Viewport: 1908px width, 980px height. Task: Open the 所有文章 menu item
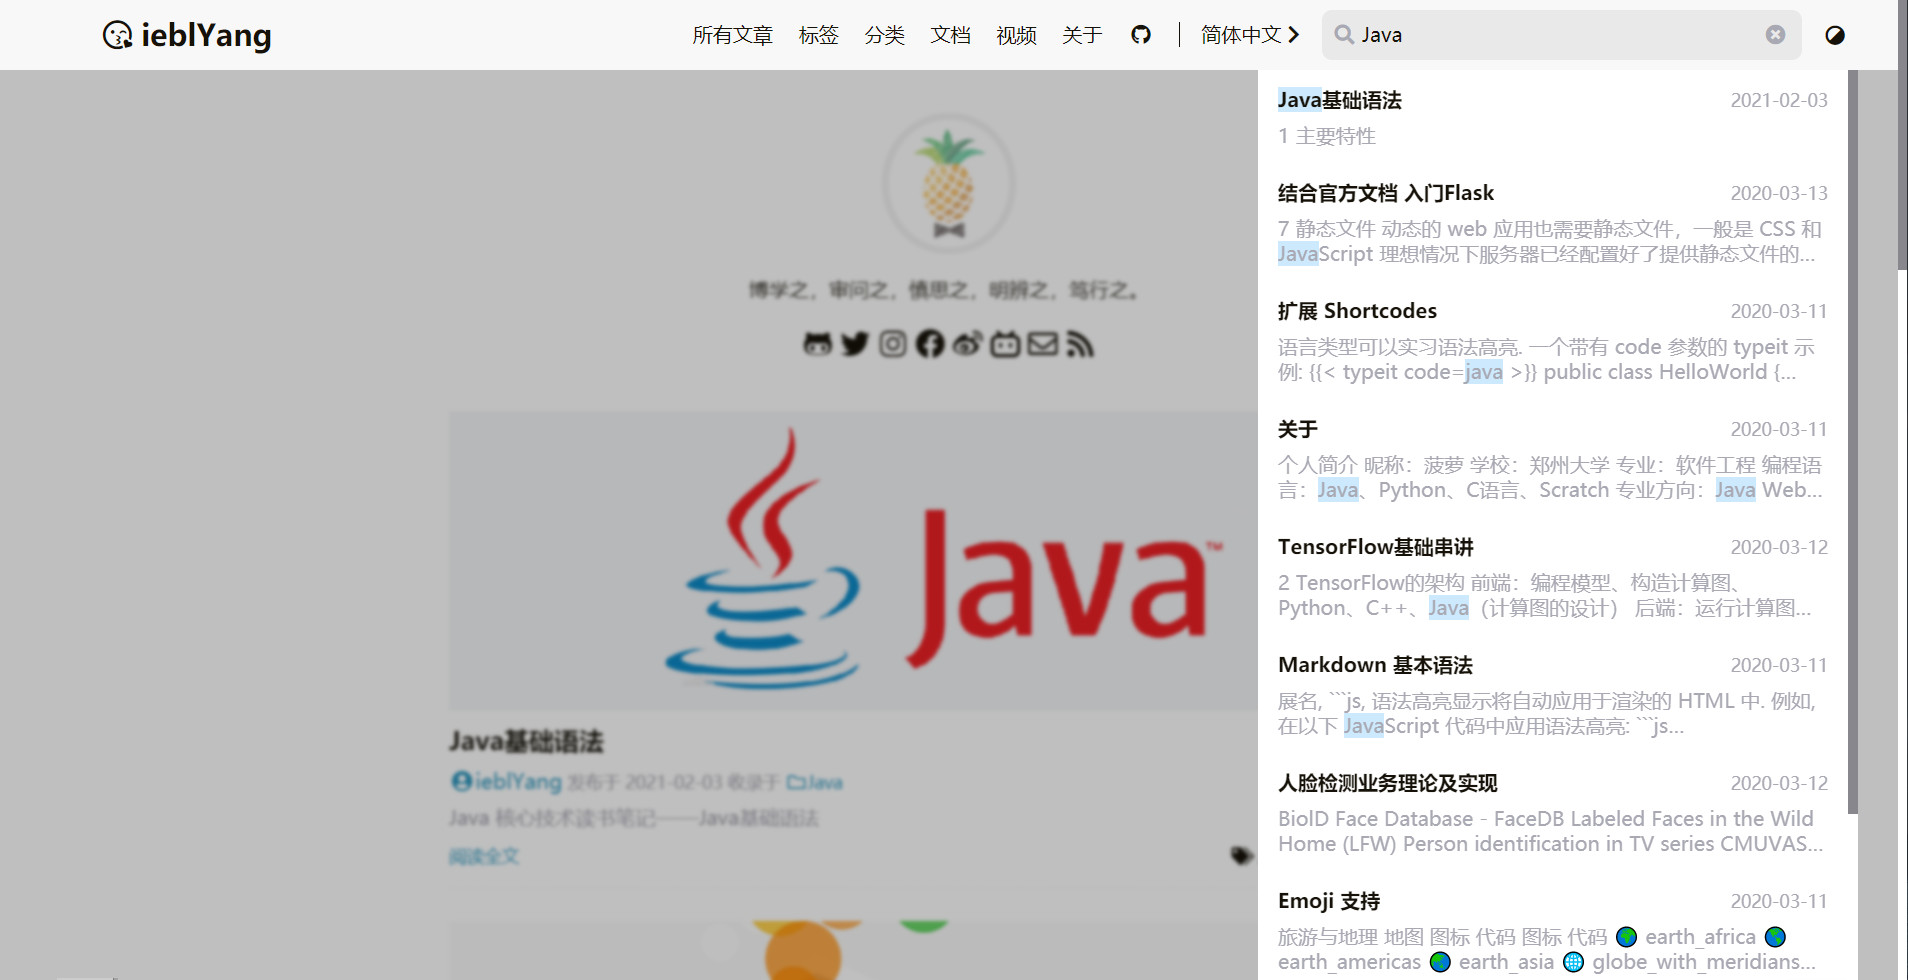pyautogui.click(x=732, y=35)
